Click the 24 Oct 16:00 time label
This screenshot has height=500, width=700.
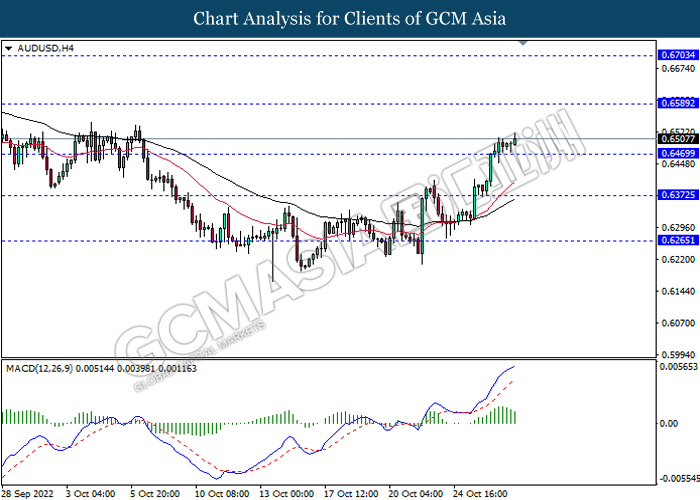click(x=480, y=494)
